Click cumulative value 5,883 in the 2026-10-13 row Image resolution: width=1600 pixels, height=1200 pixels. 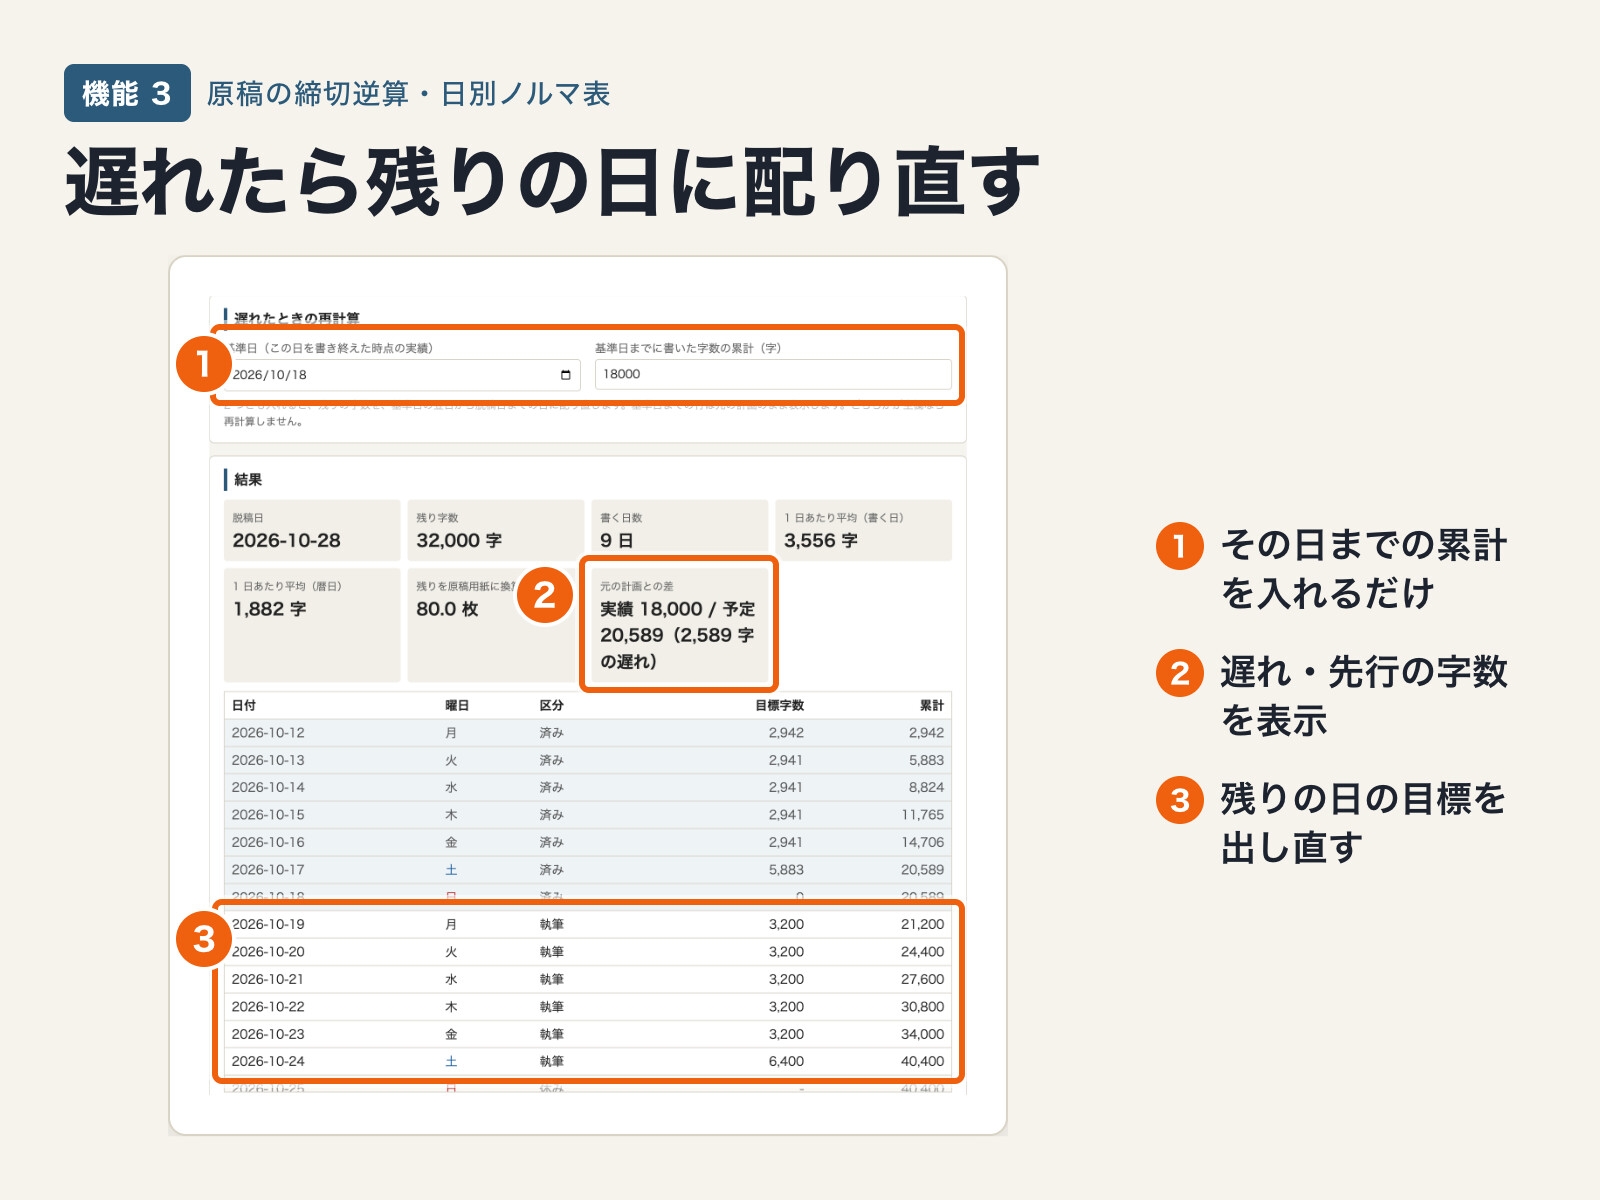[926, 760]
